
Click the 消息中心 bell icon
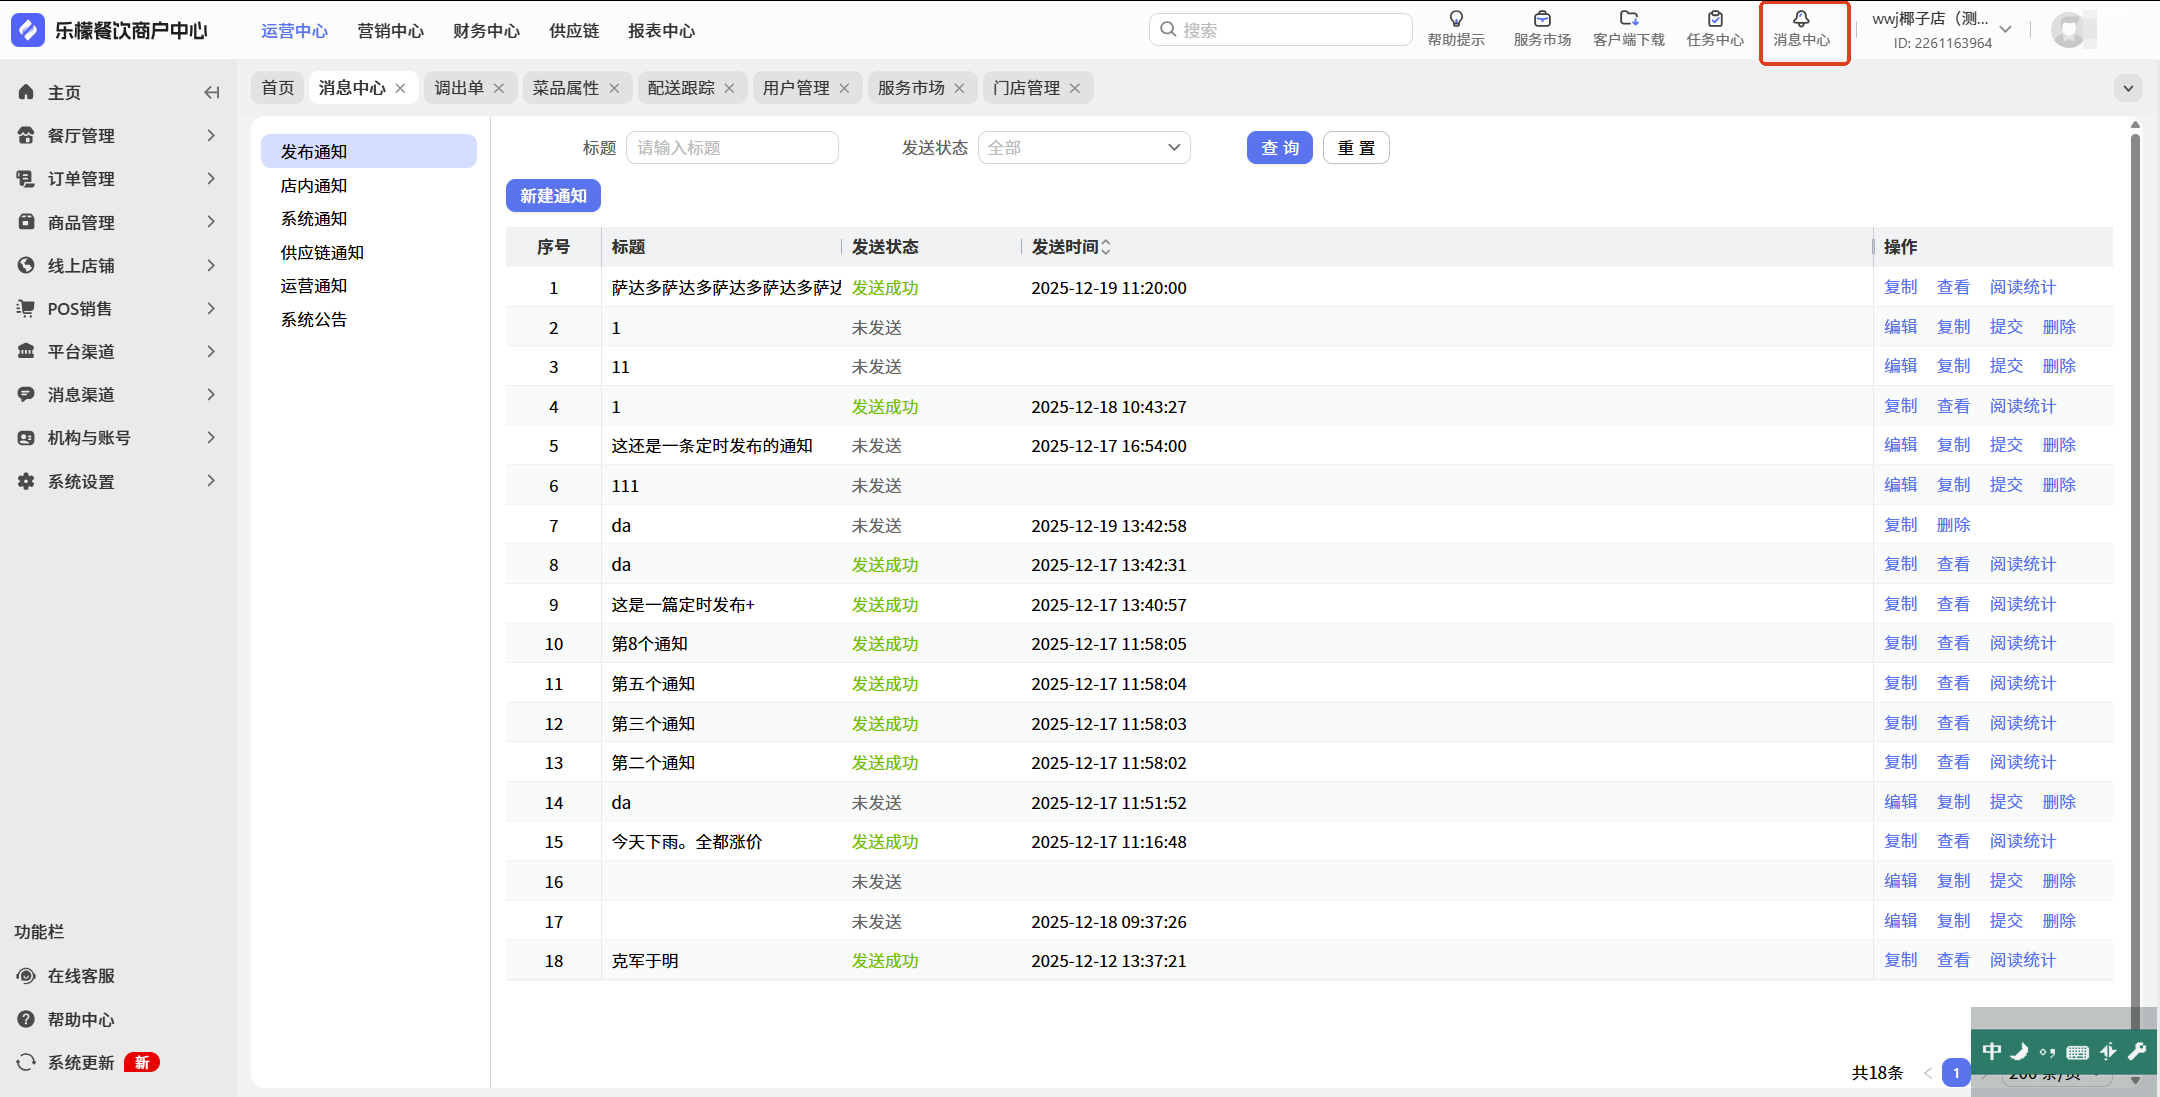[1801, 28]
